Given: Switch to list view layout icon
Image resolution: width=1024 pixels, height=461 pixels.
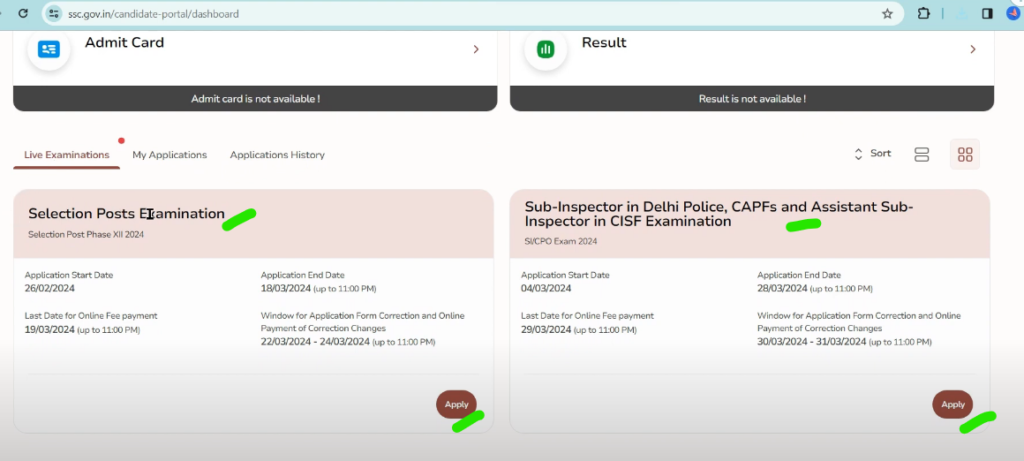Looking at the screenshot, I should [x=921, y=155].
